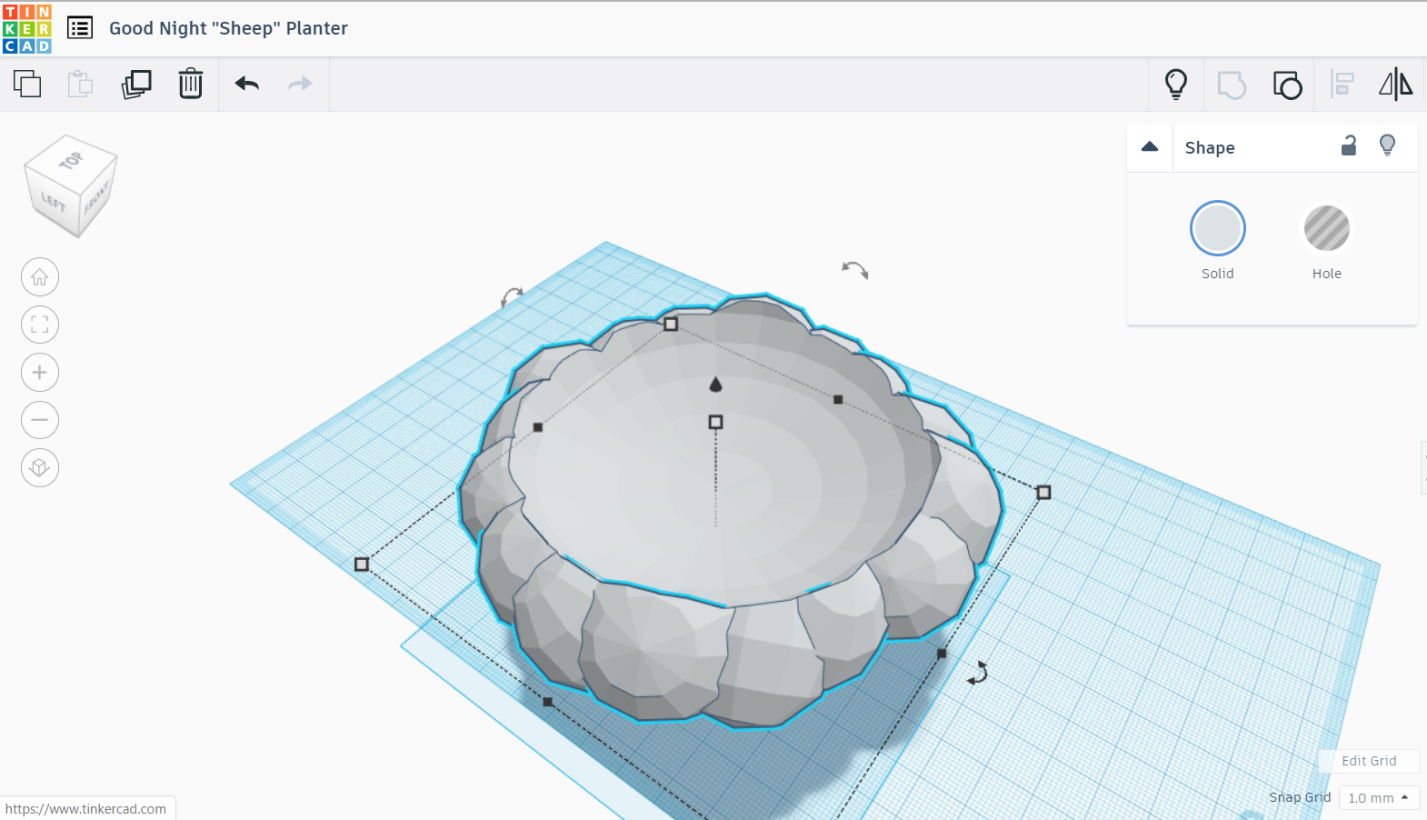Open the Snap Grid 1.0 mm dropdown
Viewport: 1427px width, 820px height.
1379,798
